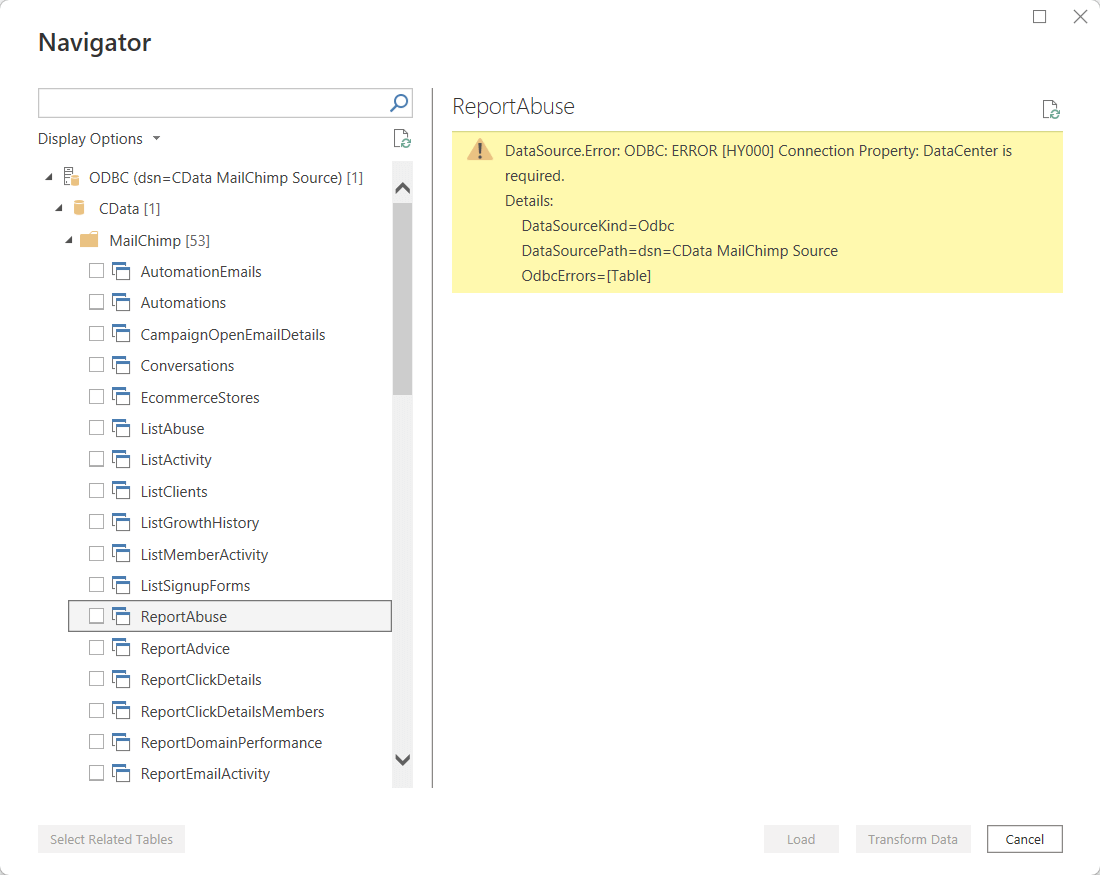Select the ListGrowthHistory table label
Image resolution: width=1100 pixels, height=875 pixels.
pos(200,523)
